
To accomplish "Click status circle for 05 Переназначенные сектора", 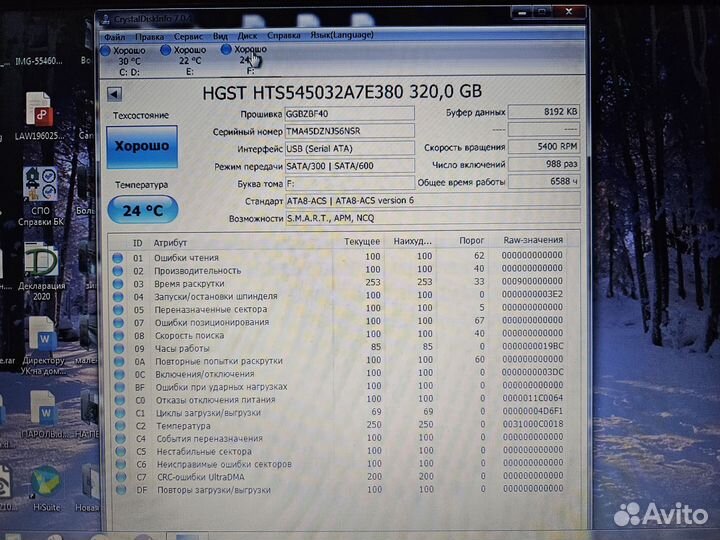I will pos(118,309).
